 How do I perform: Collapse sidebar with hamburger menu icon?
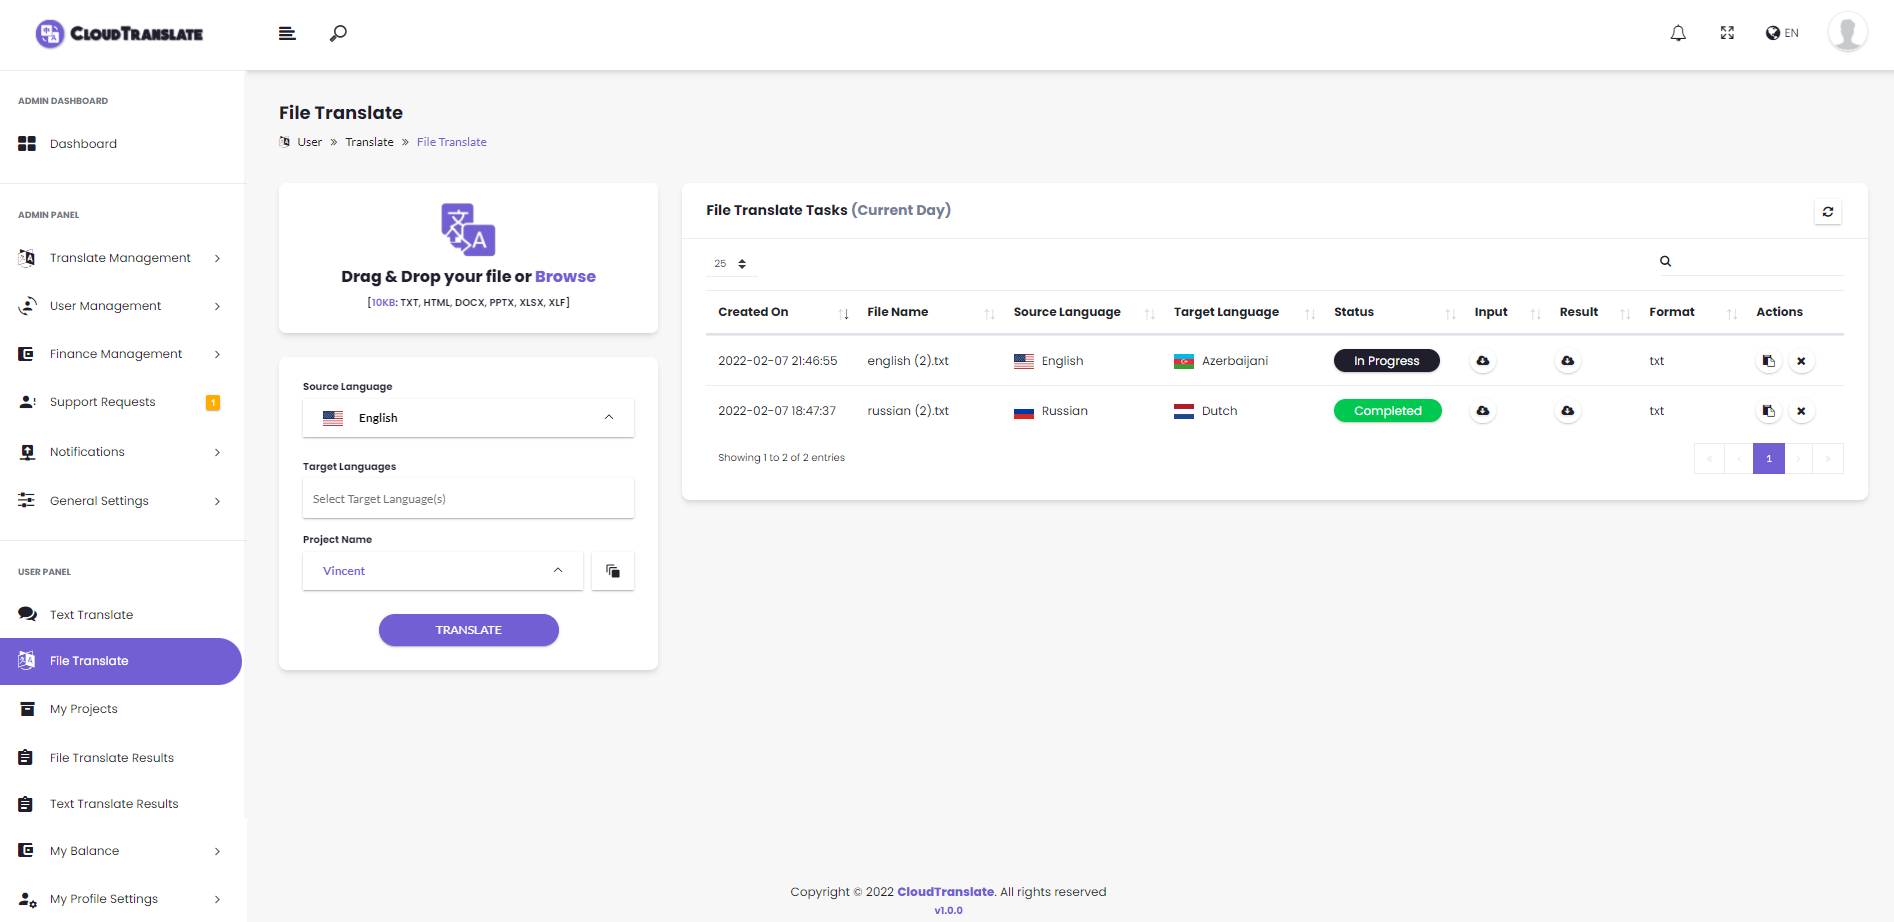[287, 33]
